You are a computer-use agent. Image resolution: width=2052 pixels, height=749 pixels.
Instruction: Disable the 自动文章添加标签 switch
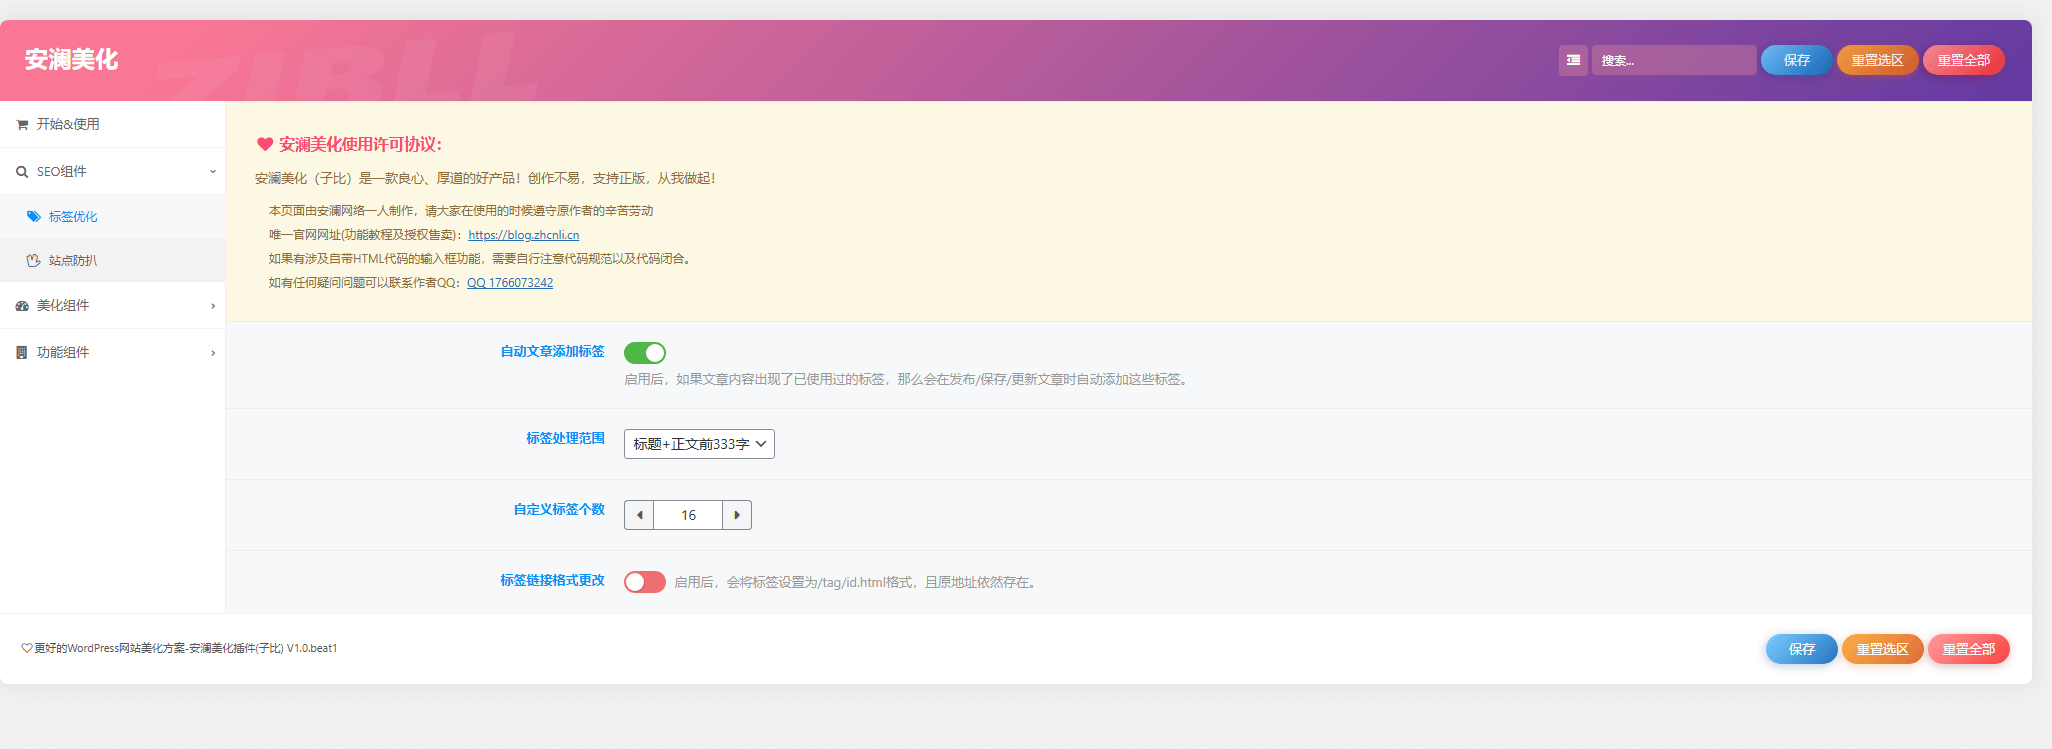tap(645, 353)
